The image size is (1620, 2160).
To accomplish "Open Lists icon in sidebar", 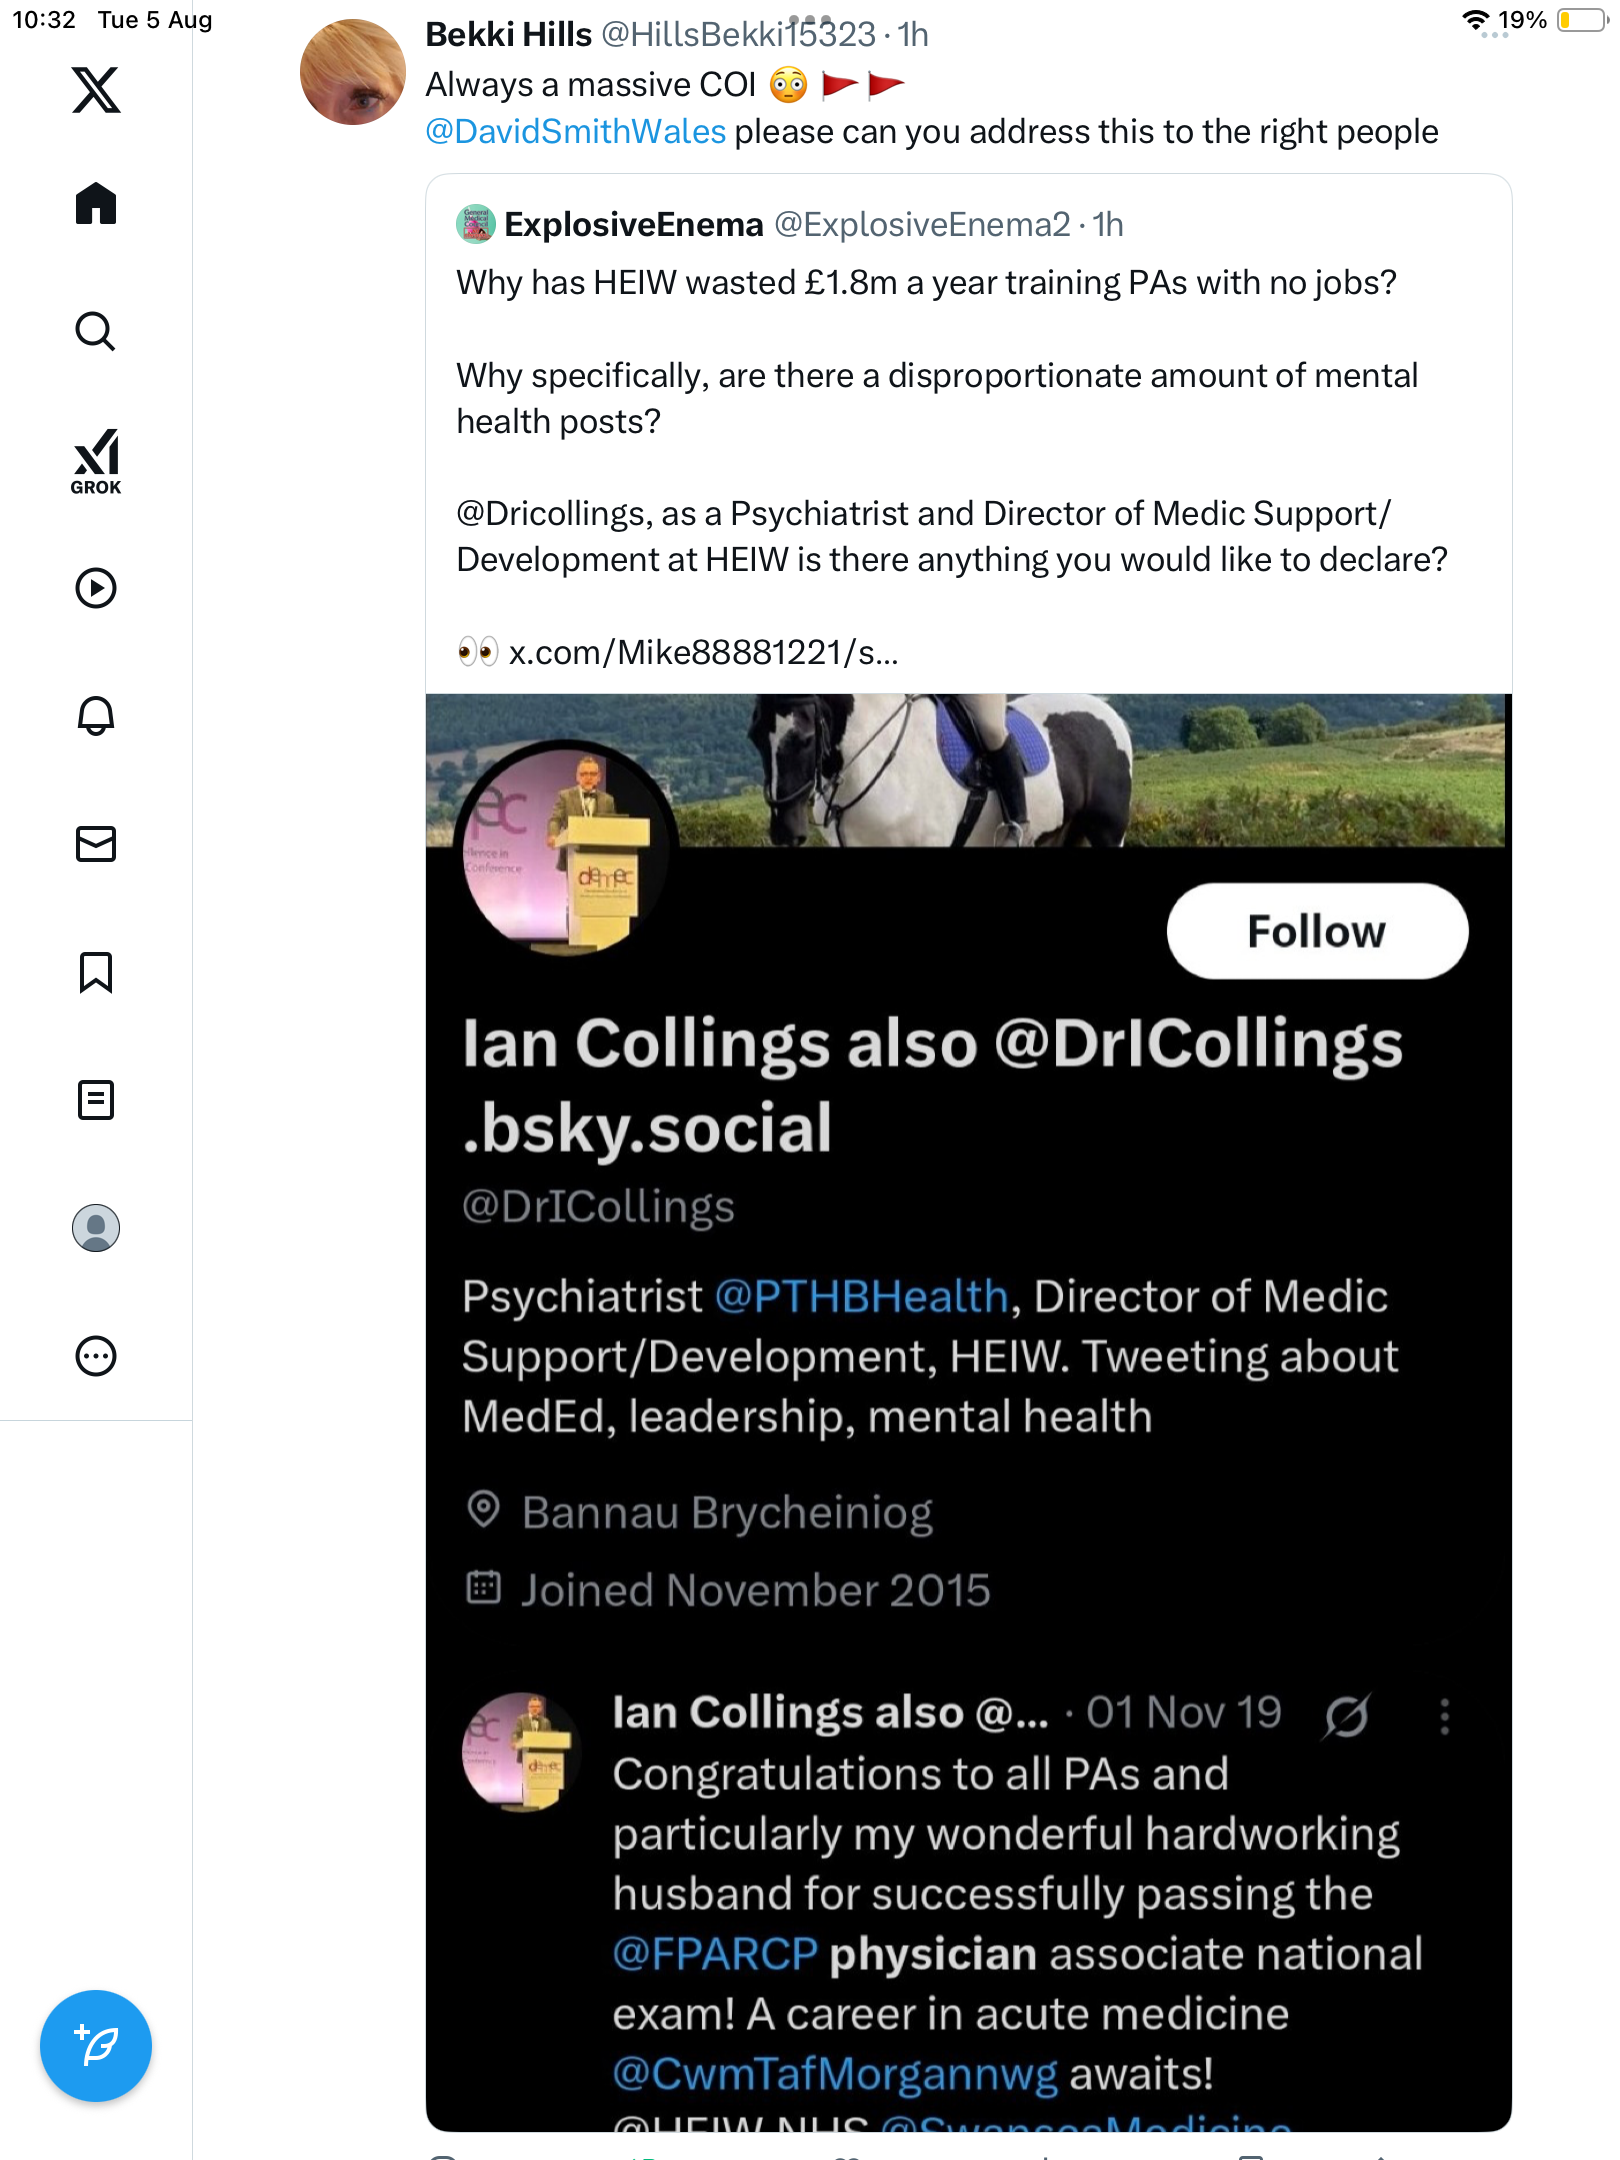I will 96,1100.
